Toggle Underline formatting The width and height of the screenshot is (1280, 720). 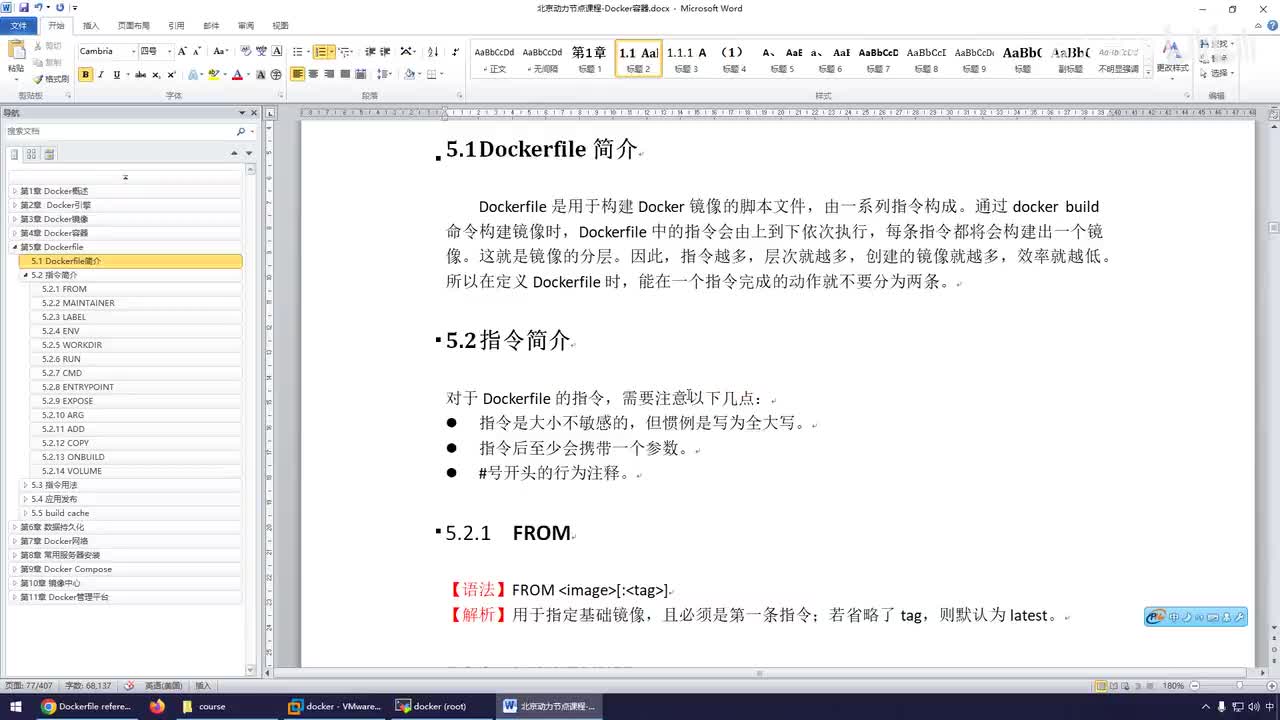(x=116, y=74)
